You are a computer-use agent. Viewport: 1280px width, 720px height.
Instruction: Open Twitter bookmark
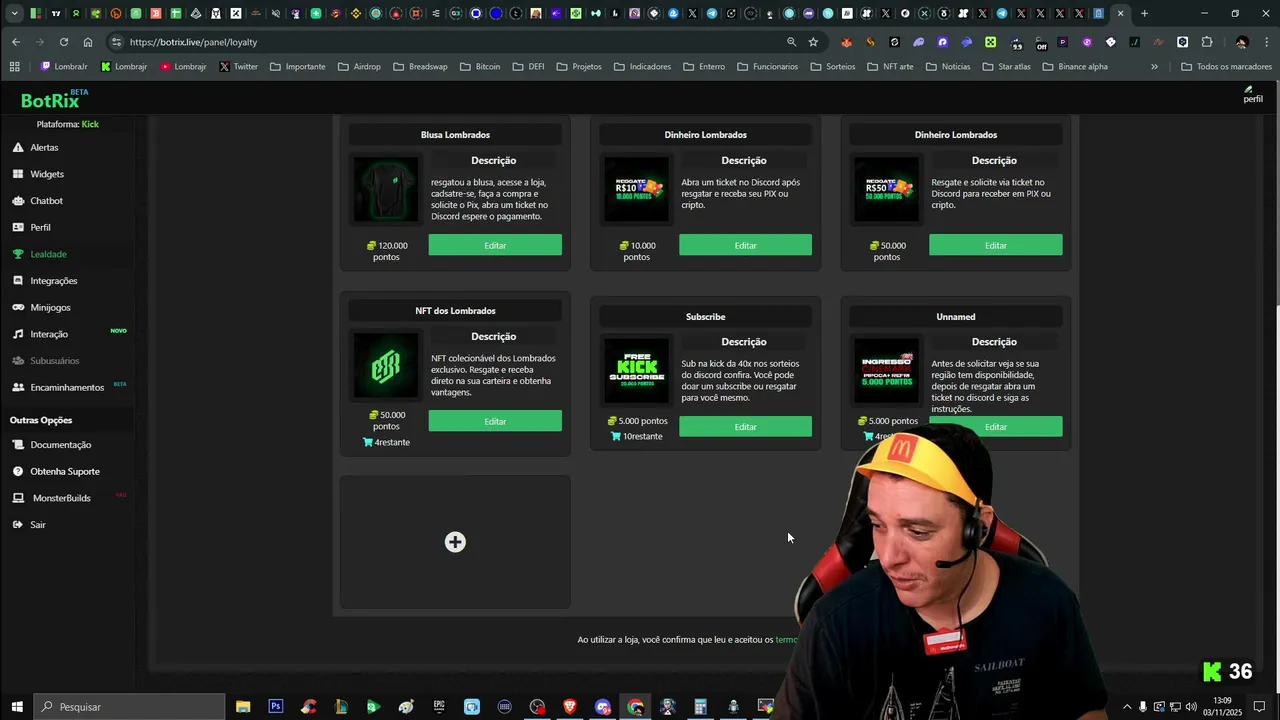(x=238, y=67)
